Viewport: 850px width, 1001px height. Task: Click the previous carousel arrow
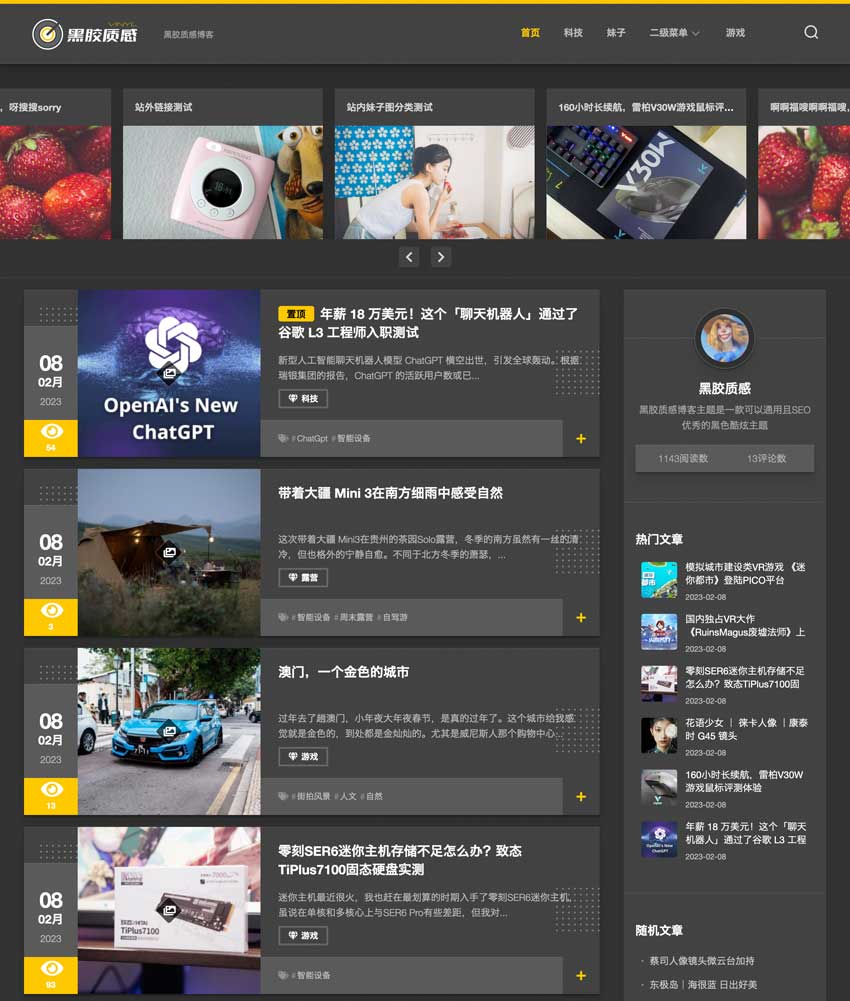(409, 256)
